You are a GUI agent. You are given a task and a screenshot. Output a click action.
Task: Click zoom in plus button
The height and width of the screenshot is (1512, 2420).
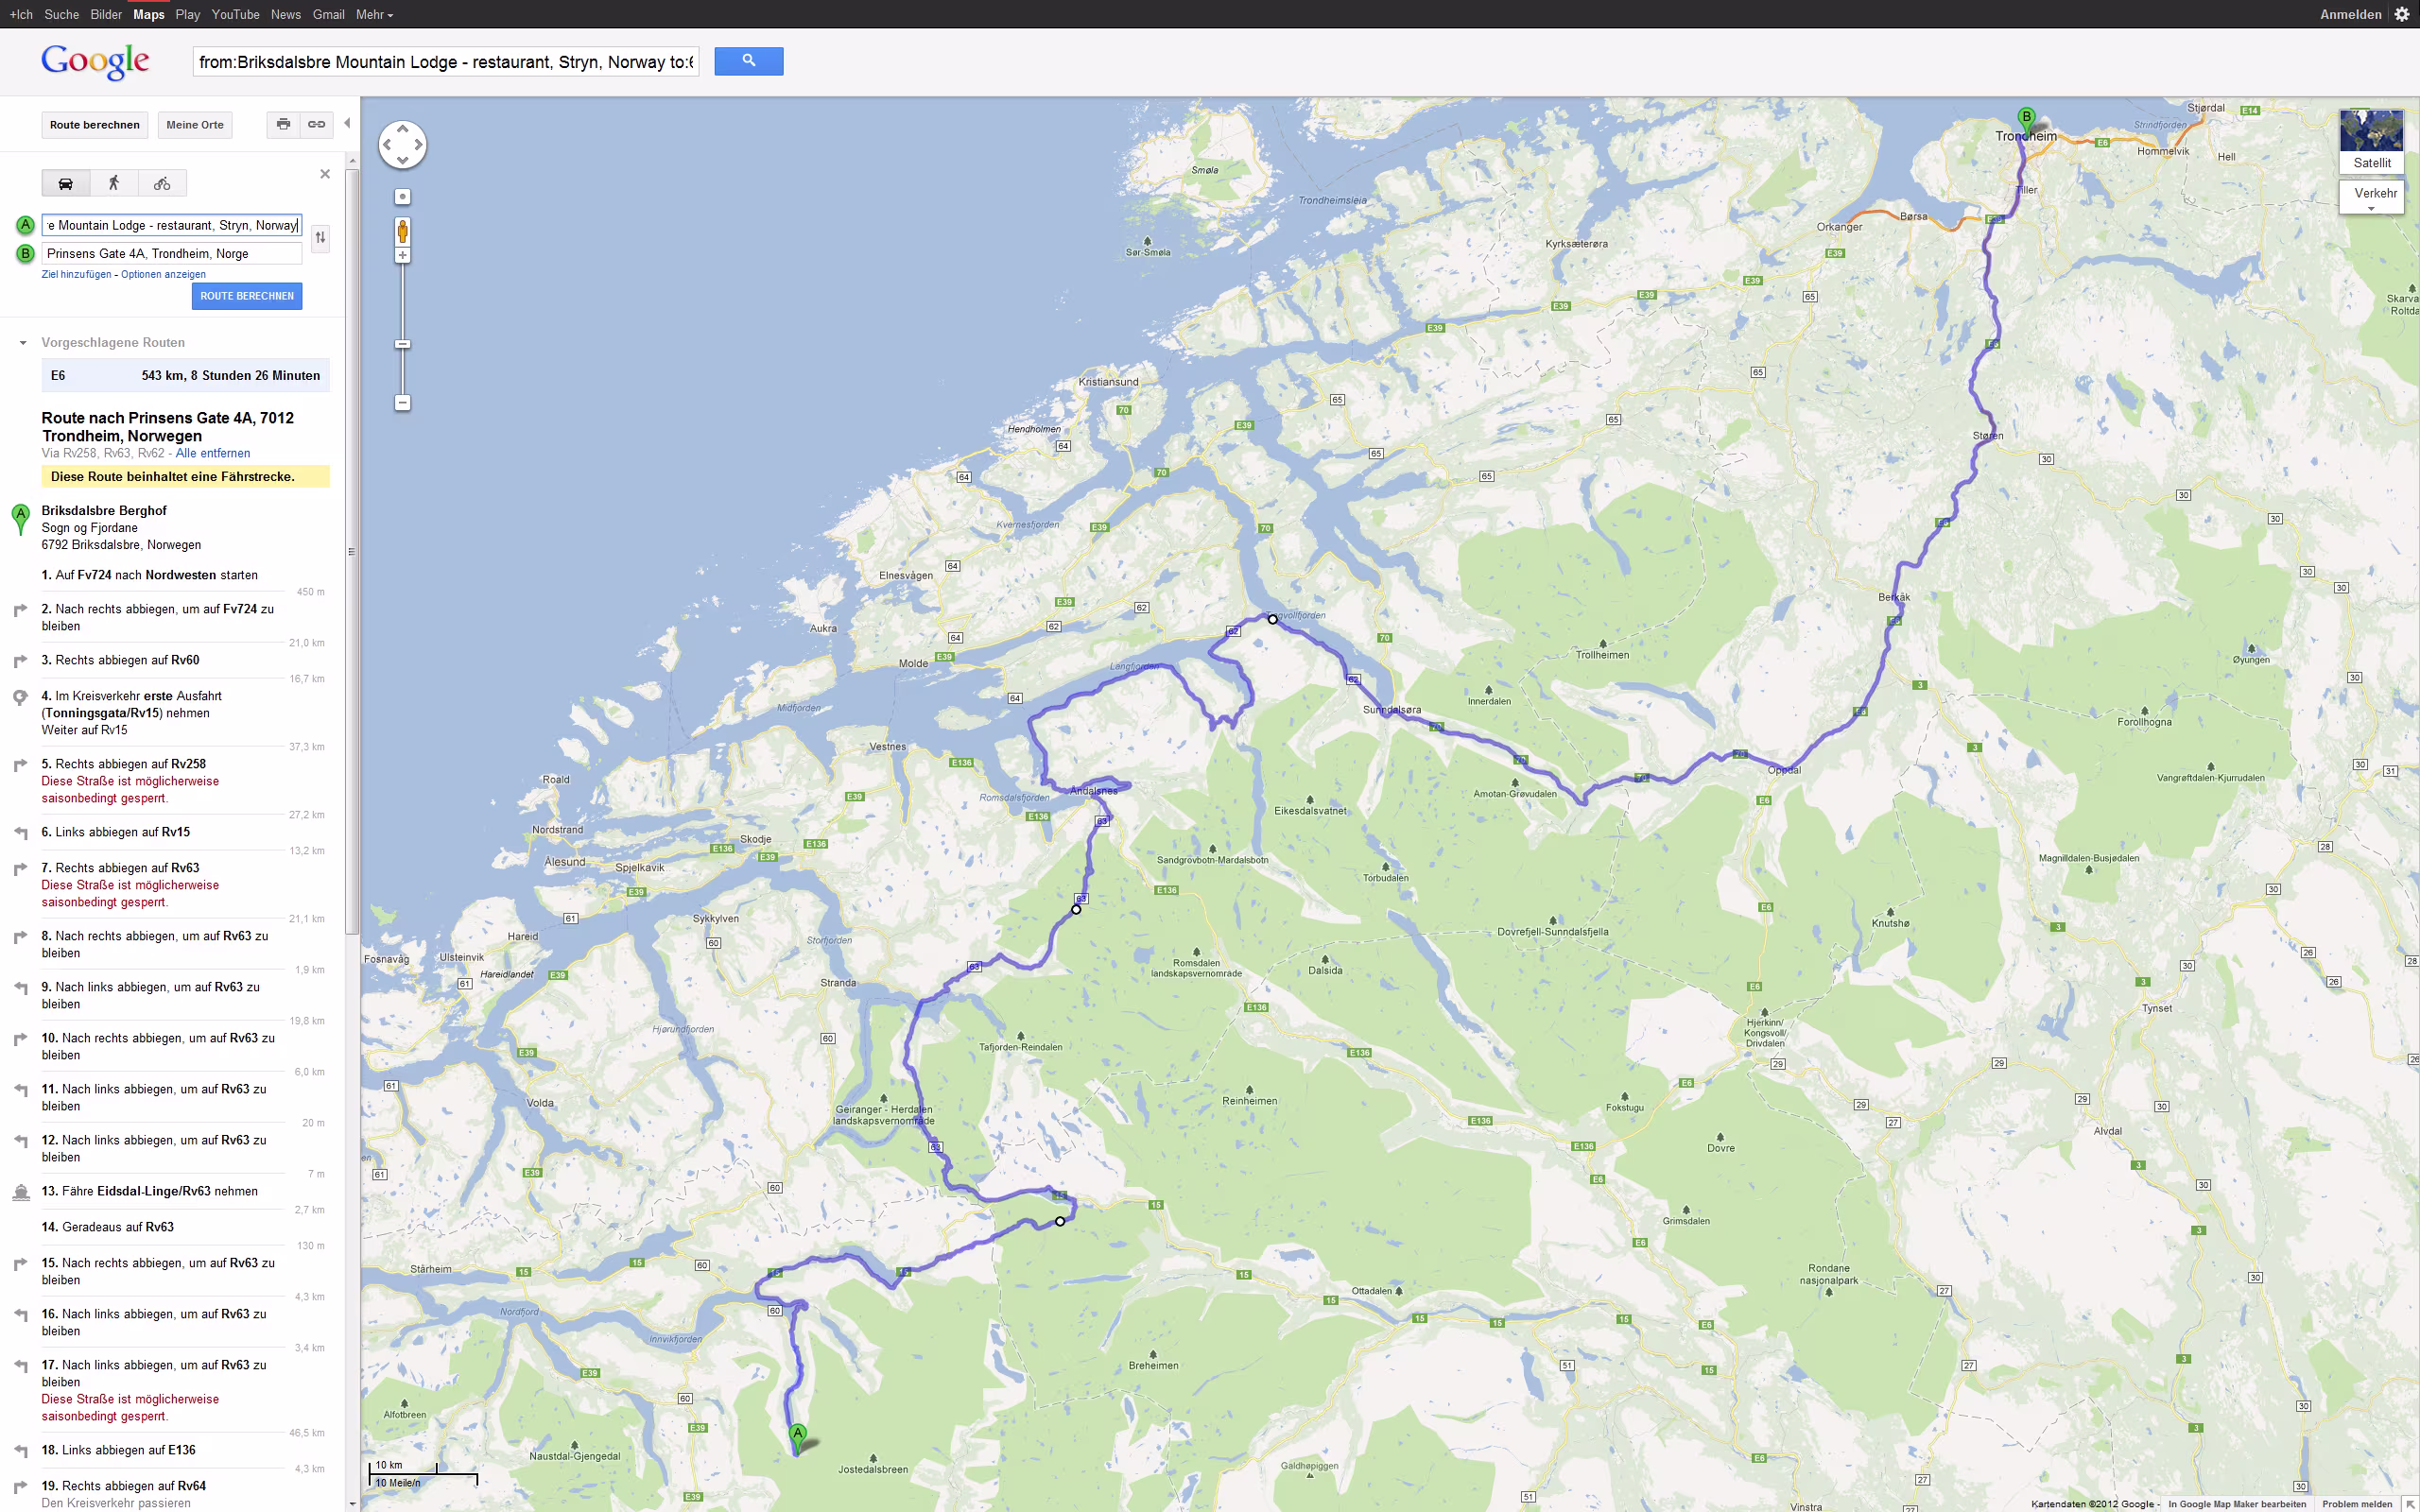pyautogui.click(x=403, y=256)
